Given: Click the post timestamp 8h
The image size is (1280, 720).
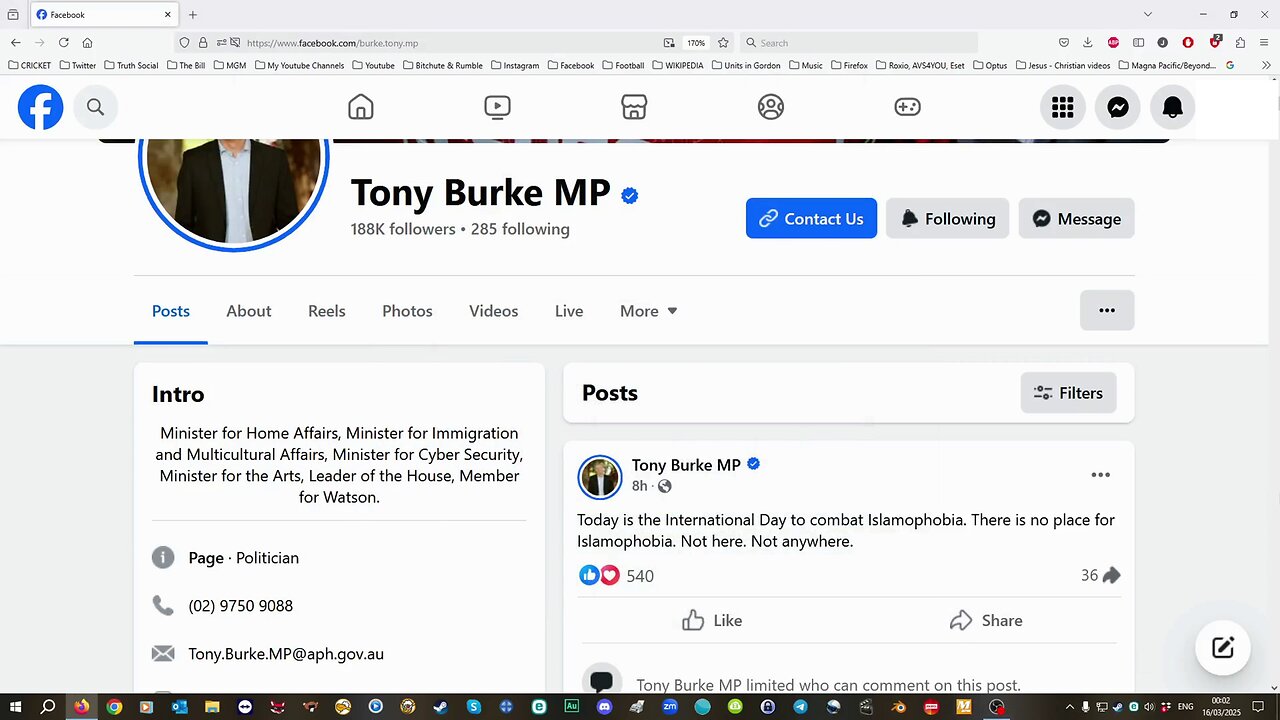Looking at the screenshot, I should (639, 486).
